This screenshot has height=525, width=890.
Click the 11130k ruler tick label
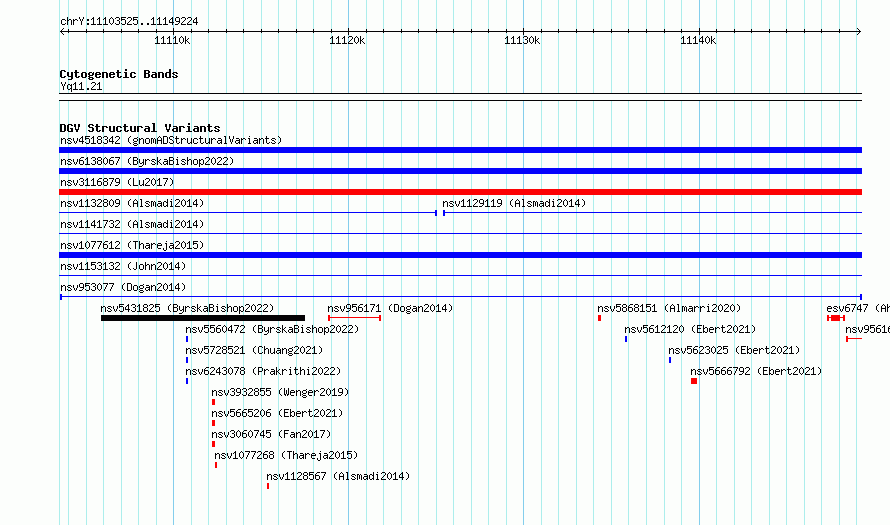[x=522, y=40]
